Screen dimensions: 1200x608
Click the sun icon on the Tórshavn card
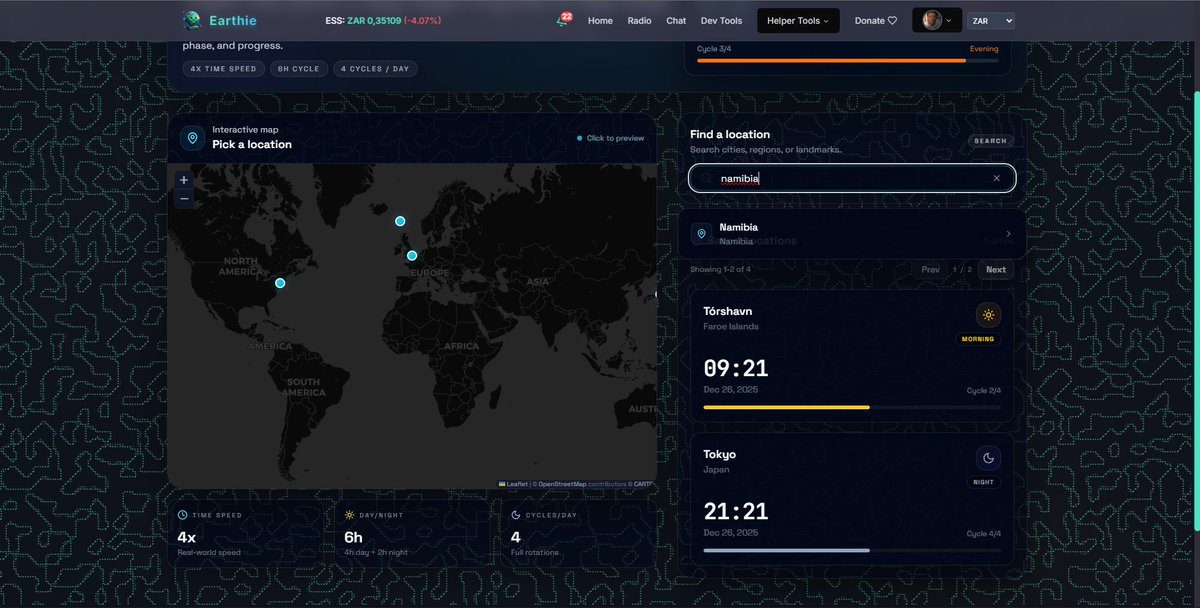[x=988, y=315]
